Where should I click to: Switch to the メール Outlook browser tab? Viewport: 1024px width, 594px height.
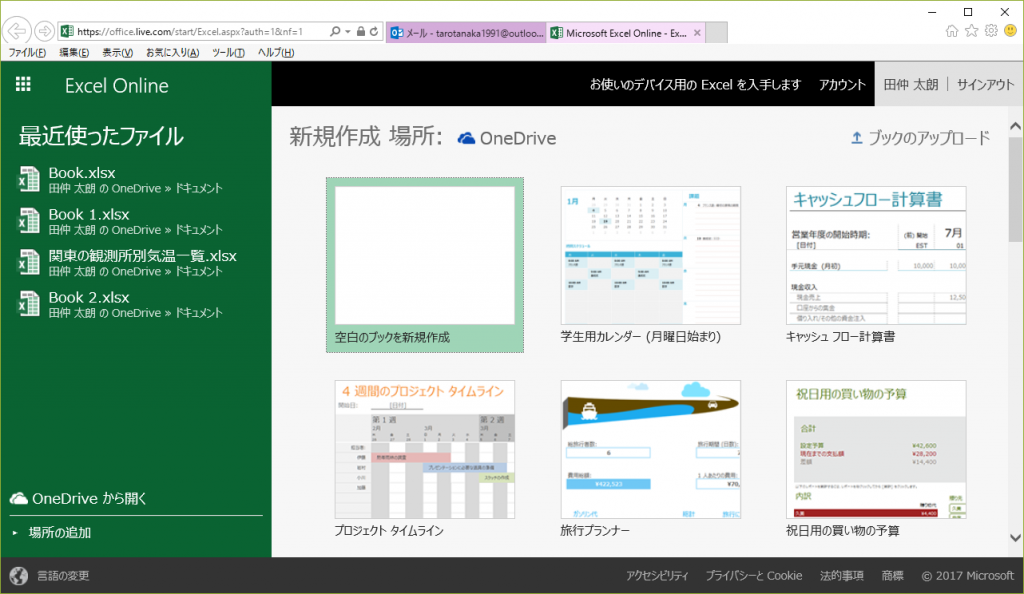[466, 32]
